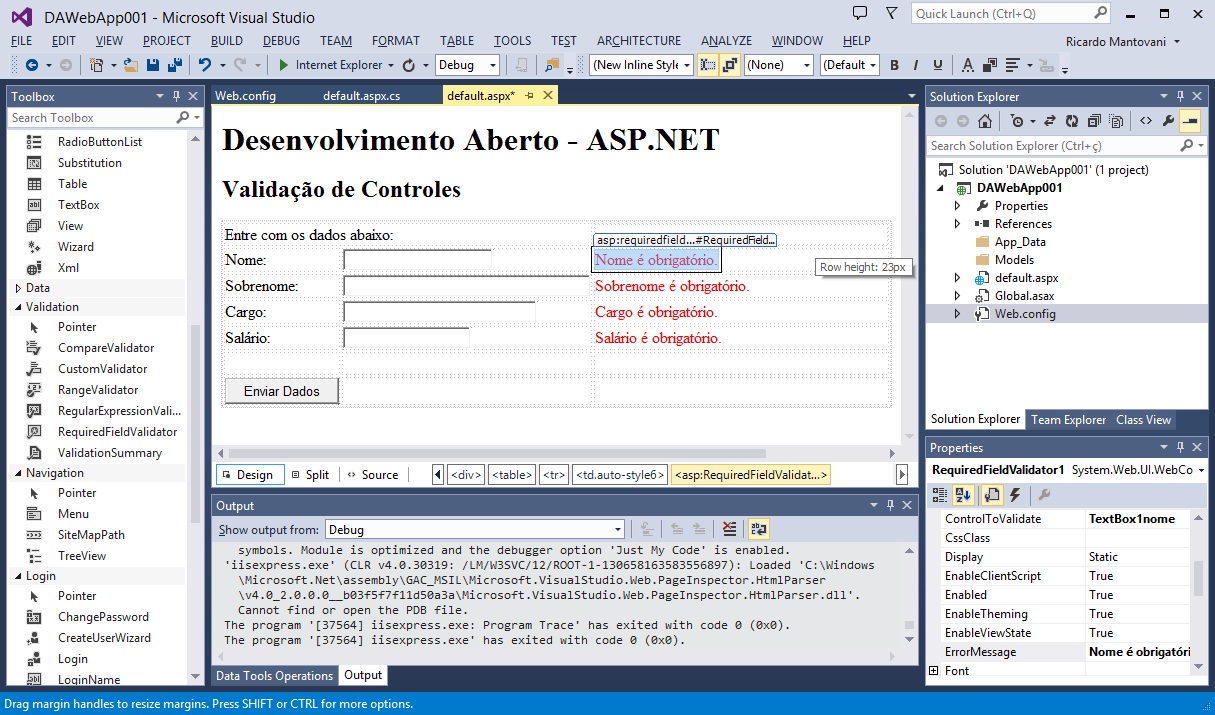Show Events in the Properties window

coord(1015,495)
